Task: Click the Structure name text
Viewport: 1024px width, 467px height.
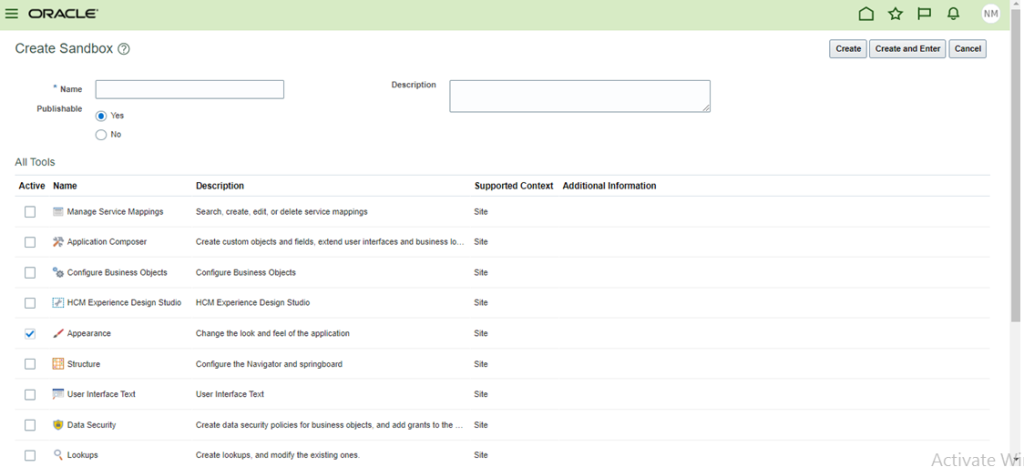Action: coord(84,364)
